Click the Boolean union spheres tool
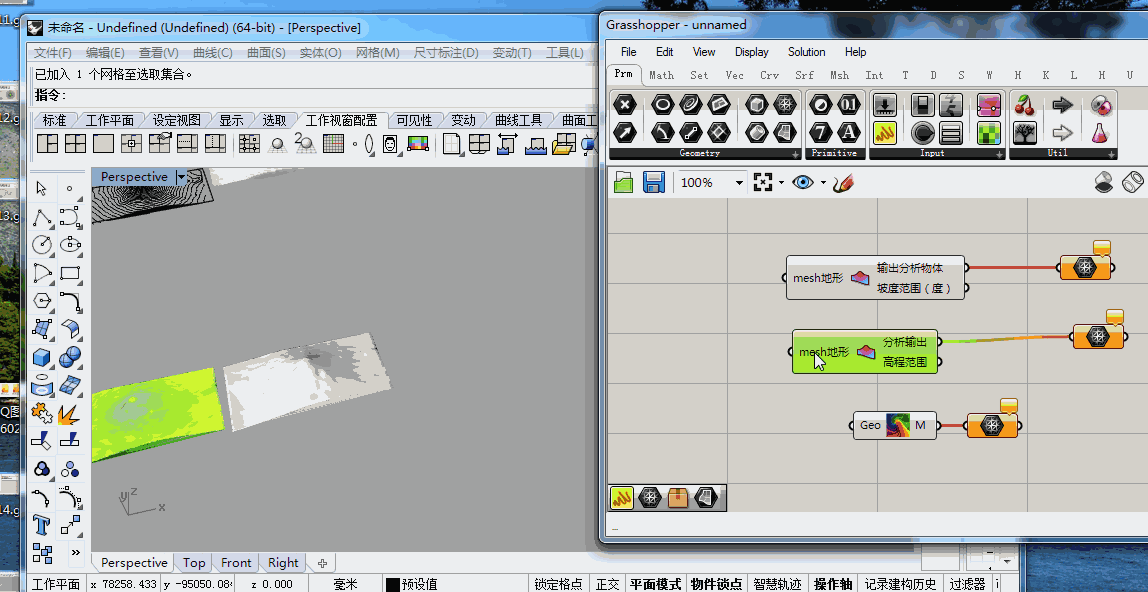 [x=70, y=357]
